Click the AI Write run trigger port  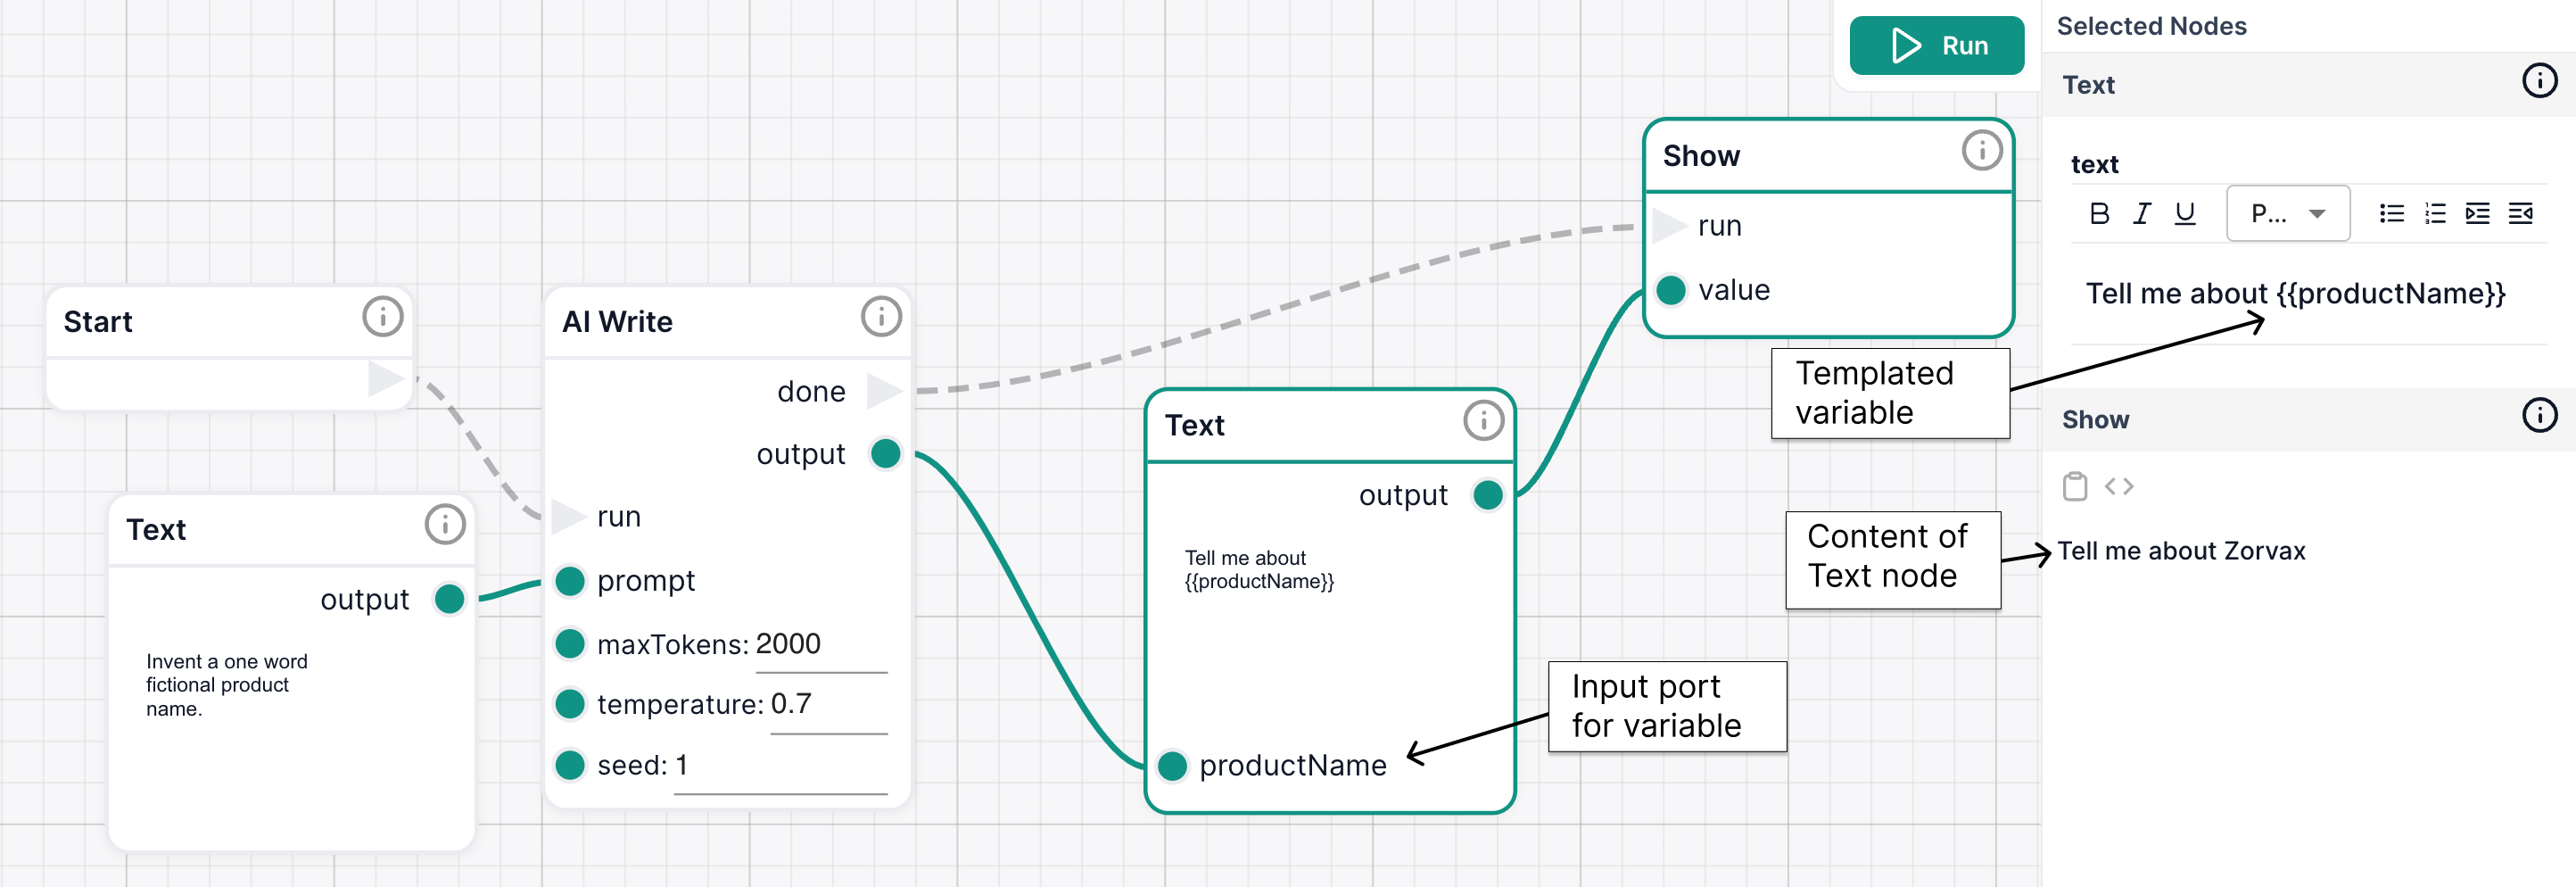(x=568, y=517)
